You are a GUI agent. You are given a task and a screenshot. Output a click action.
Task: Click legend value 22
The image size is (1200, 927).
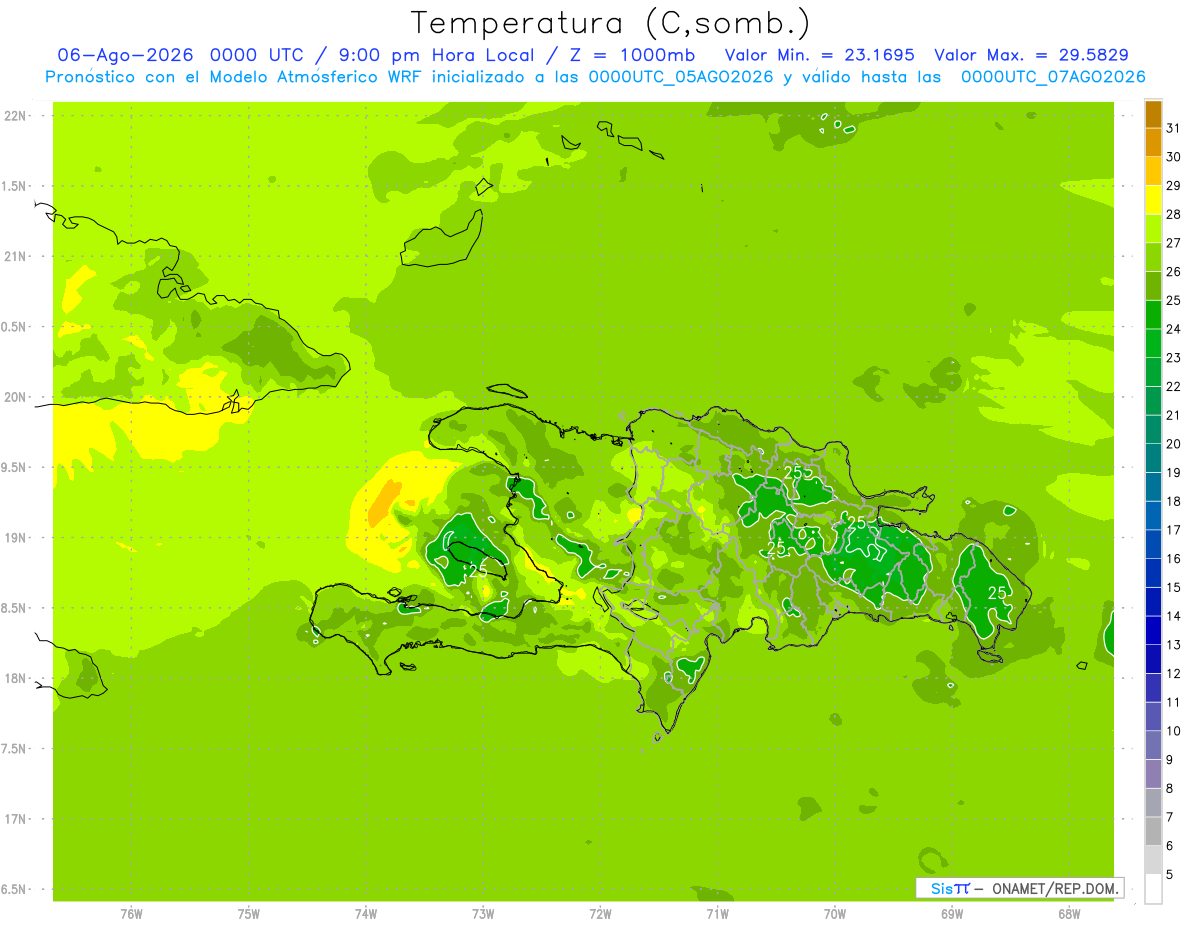(x=1174, y=386)
